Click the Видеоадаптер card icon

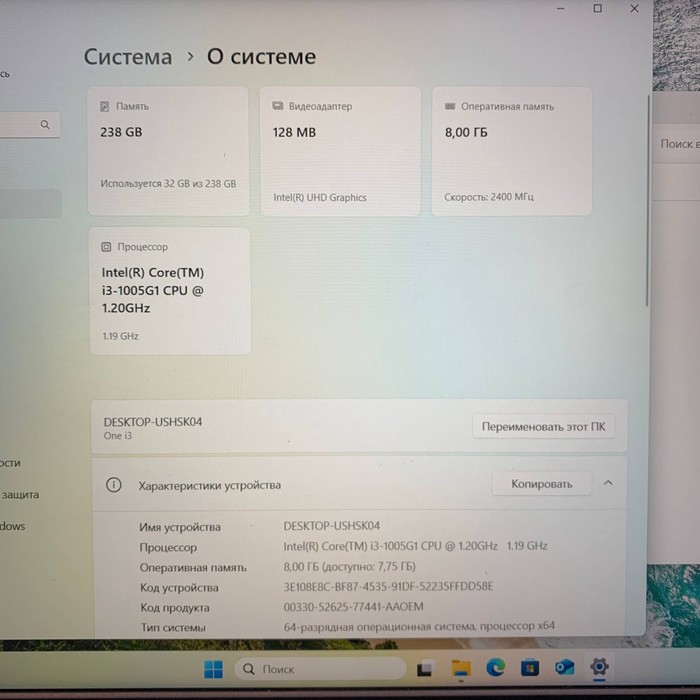(x=278, y=106)
